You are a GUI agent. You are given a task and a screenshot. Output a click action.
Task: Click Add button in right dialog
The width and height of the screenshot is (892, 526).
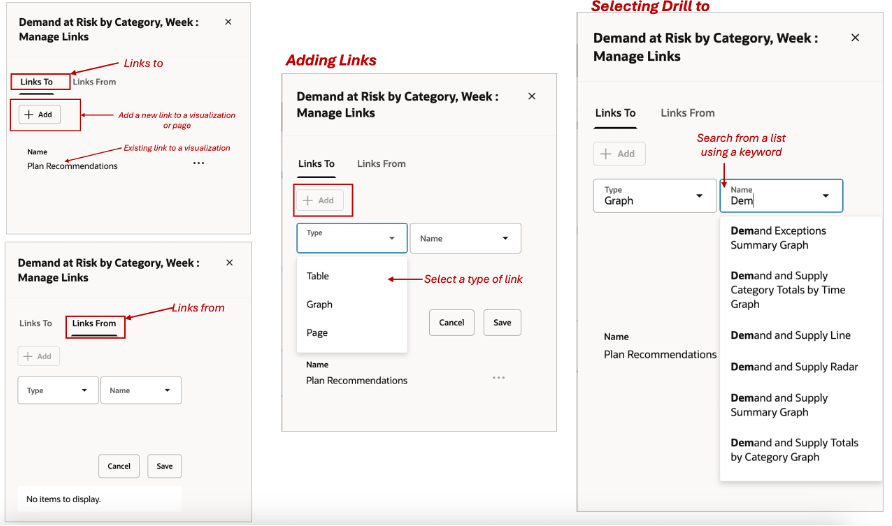pos(619,154)
